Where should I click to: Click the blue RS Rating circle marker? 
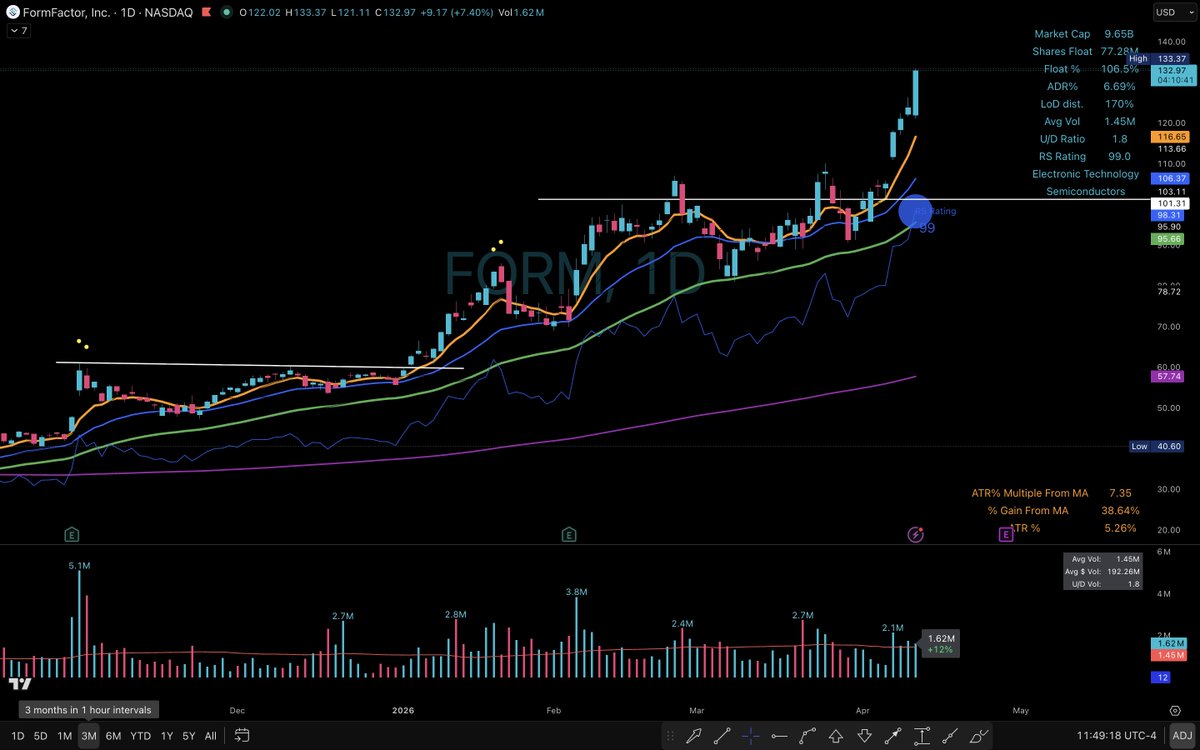pos(916,211)
